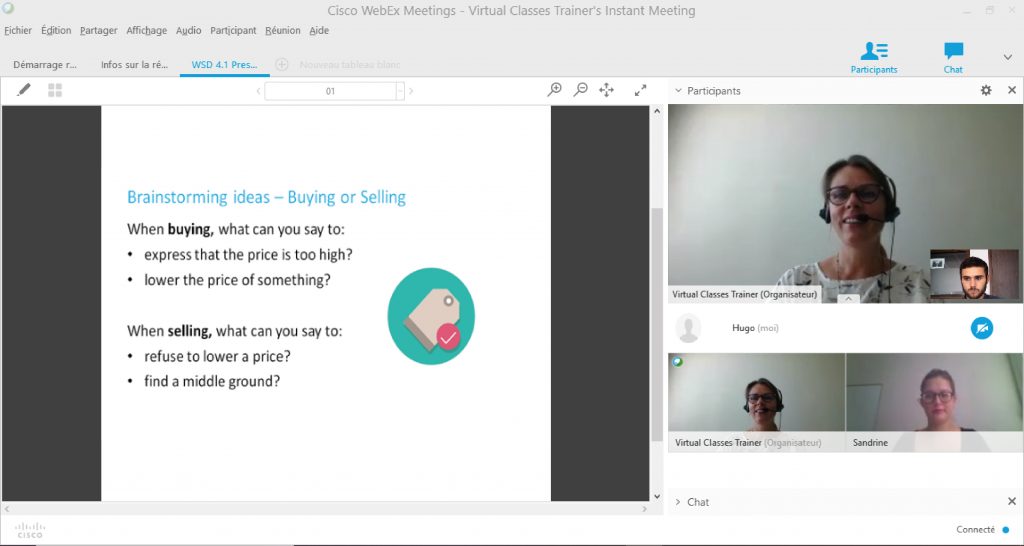Viewport: 1024px width, 546px height.
Task: Open the slide thumbnails grid view
Action: click(x=55, y=90)
